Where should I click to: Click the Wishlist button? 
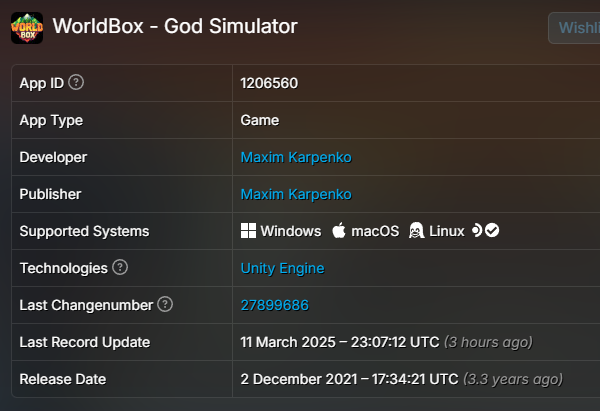[x=574, y=28]
